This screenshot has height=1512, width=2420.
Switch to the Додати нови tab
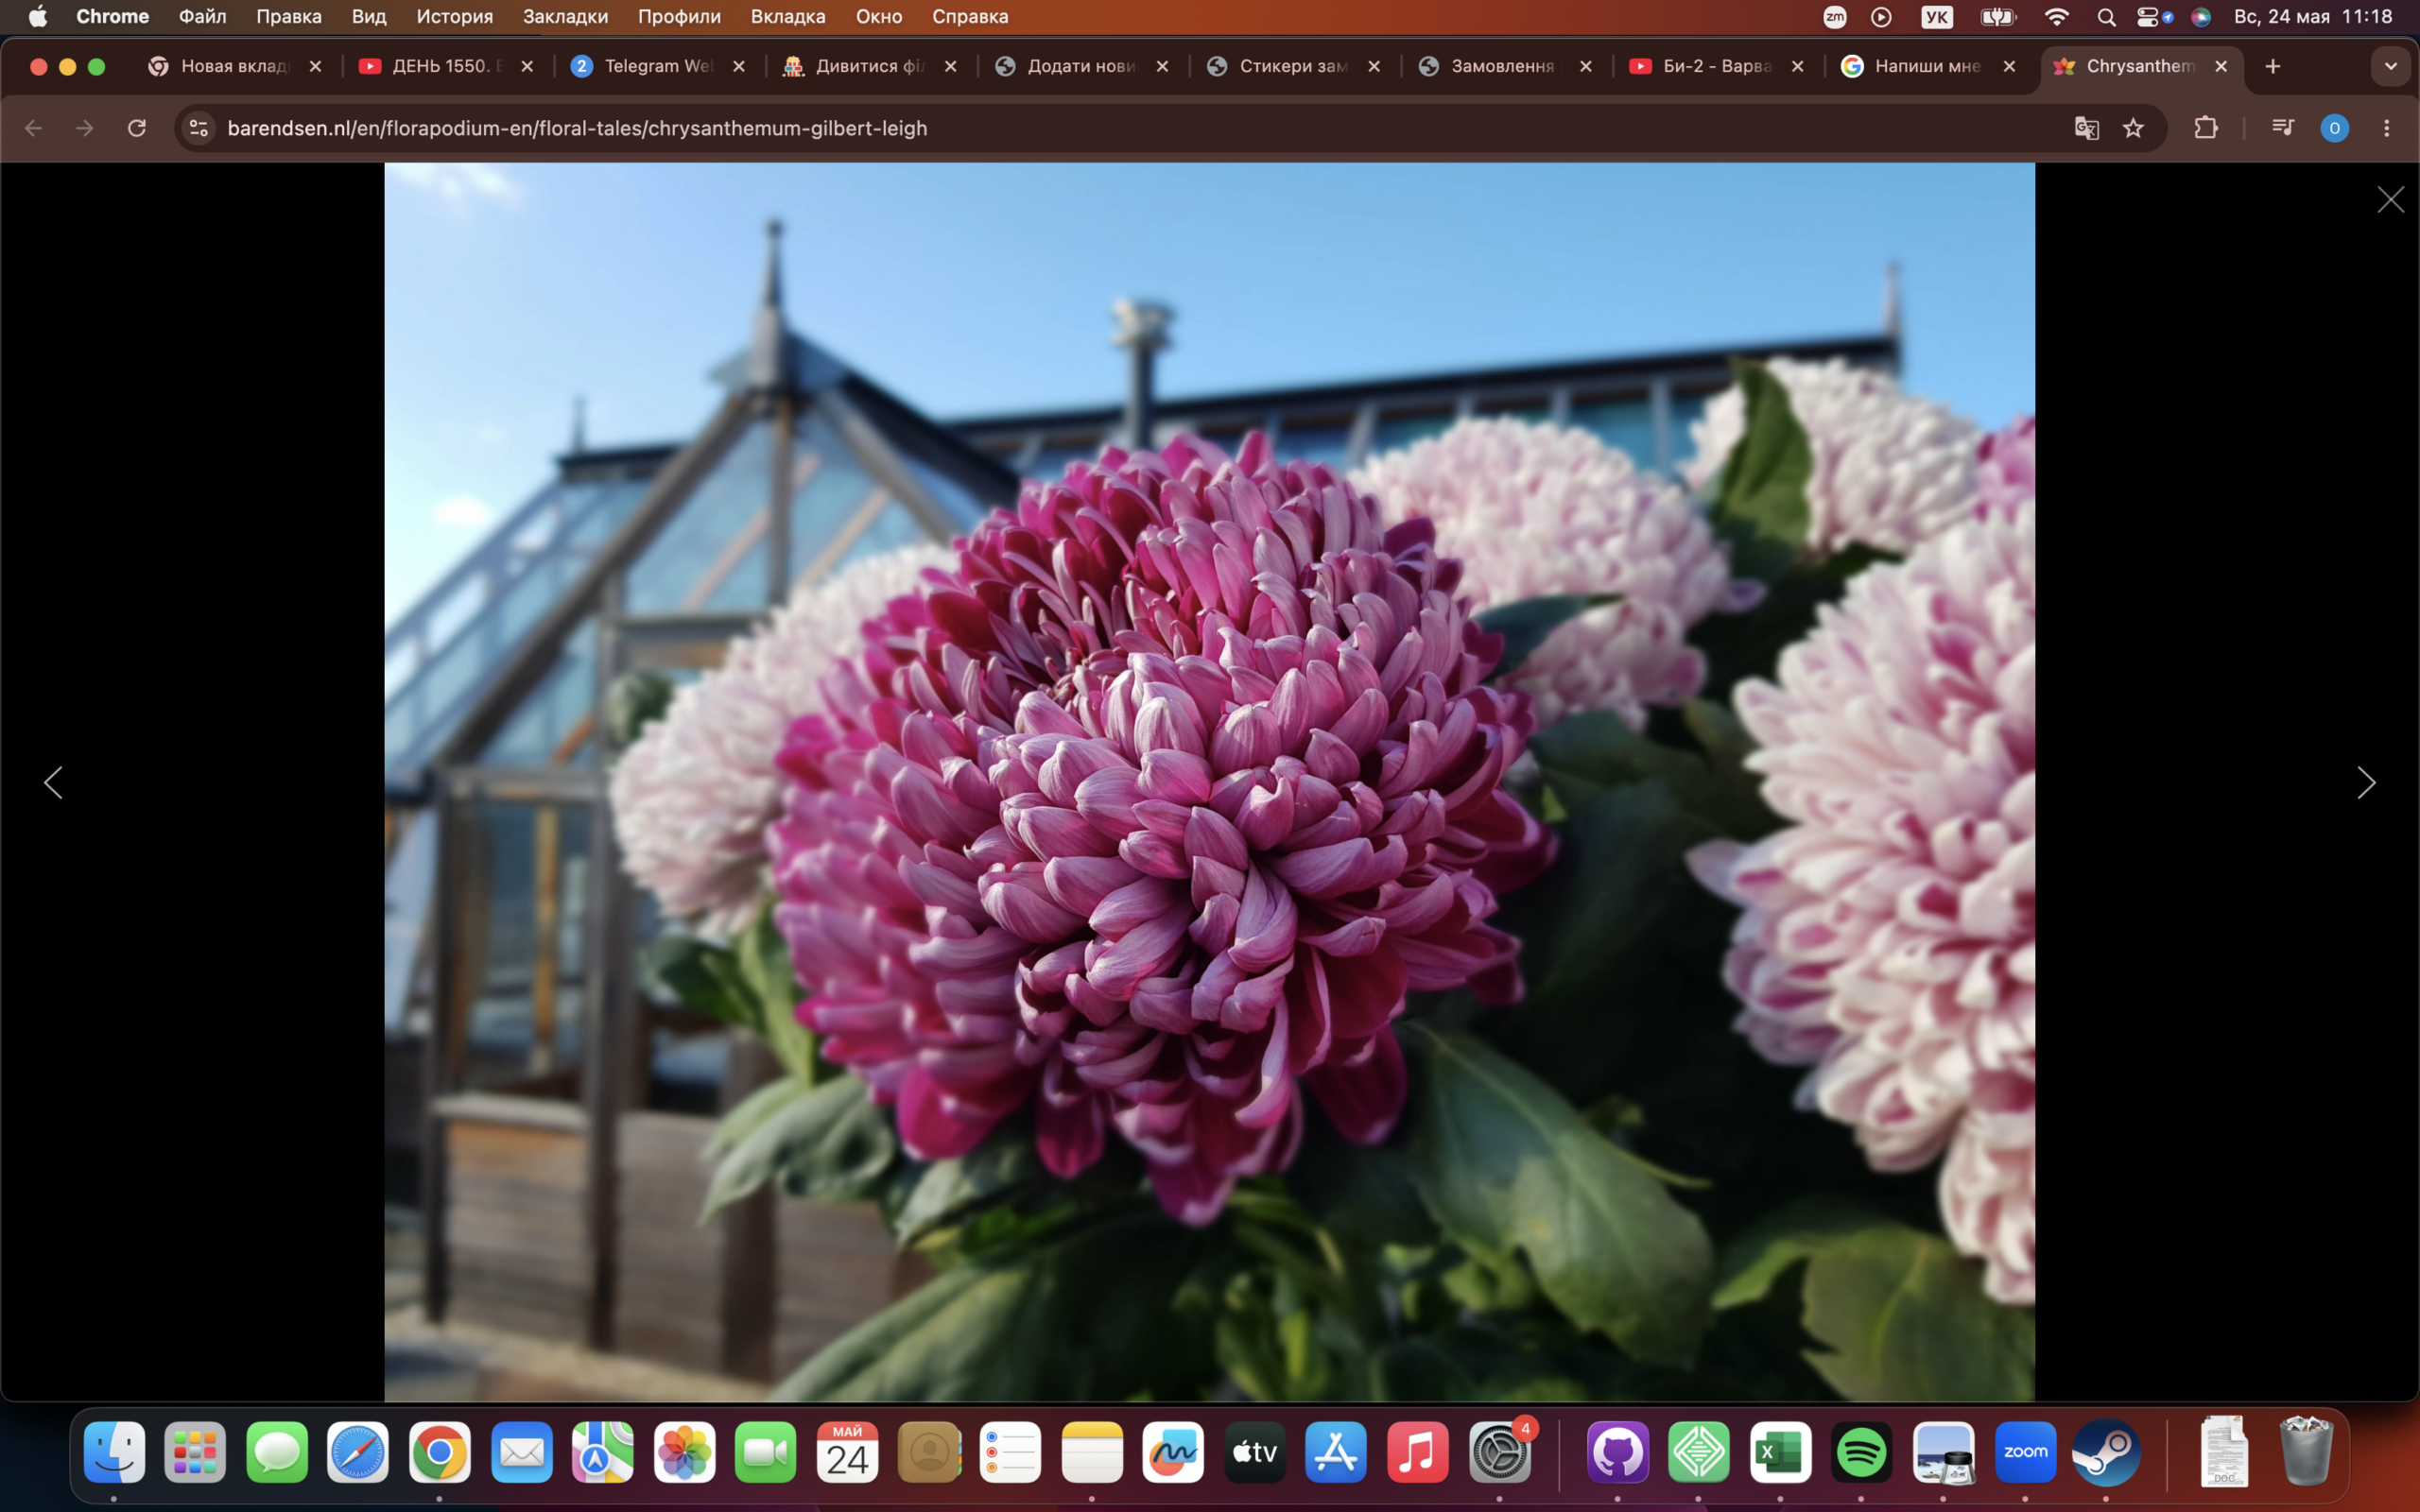(1082, 66)
